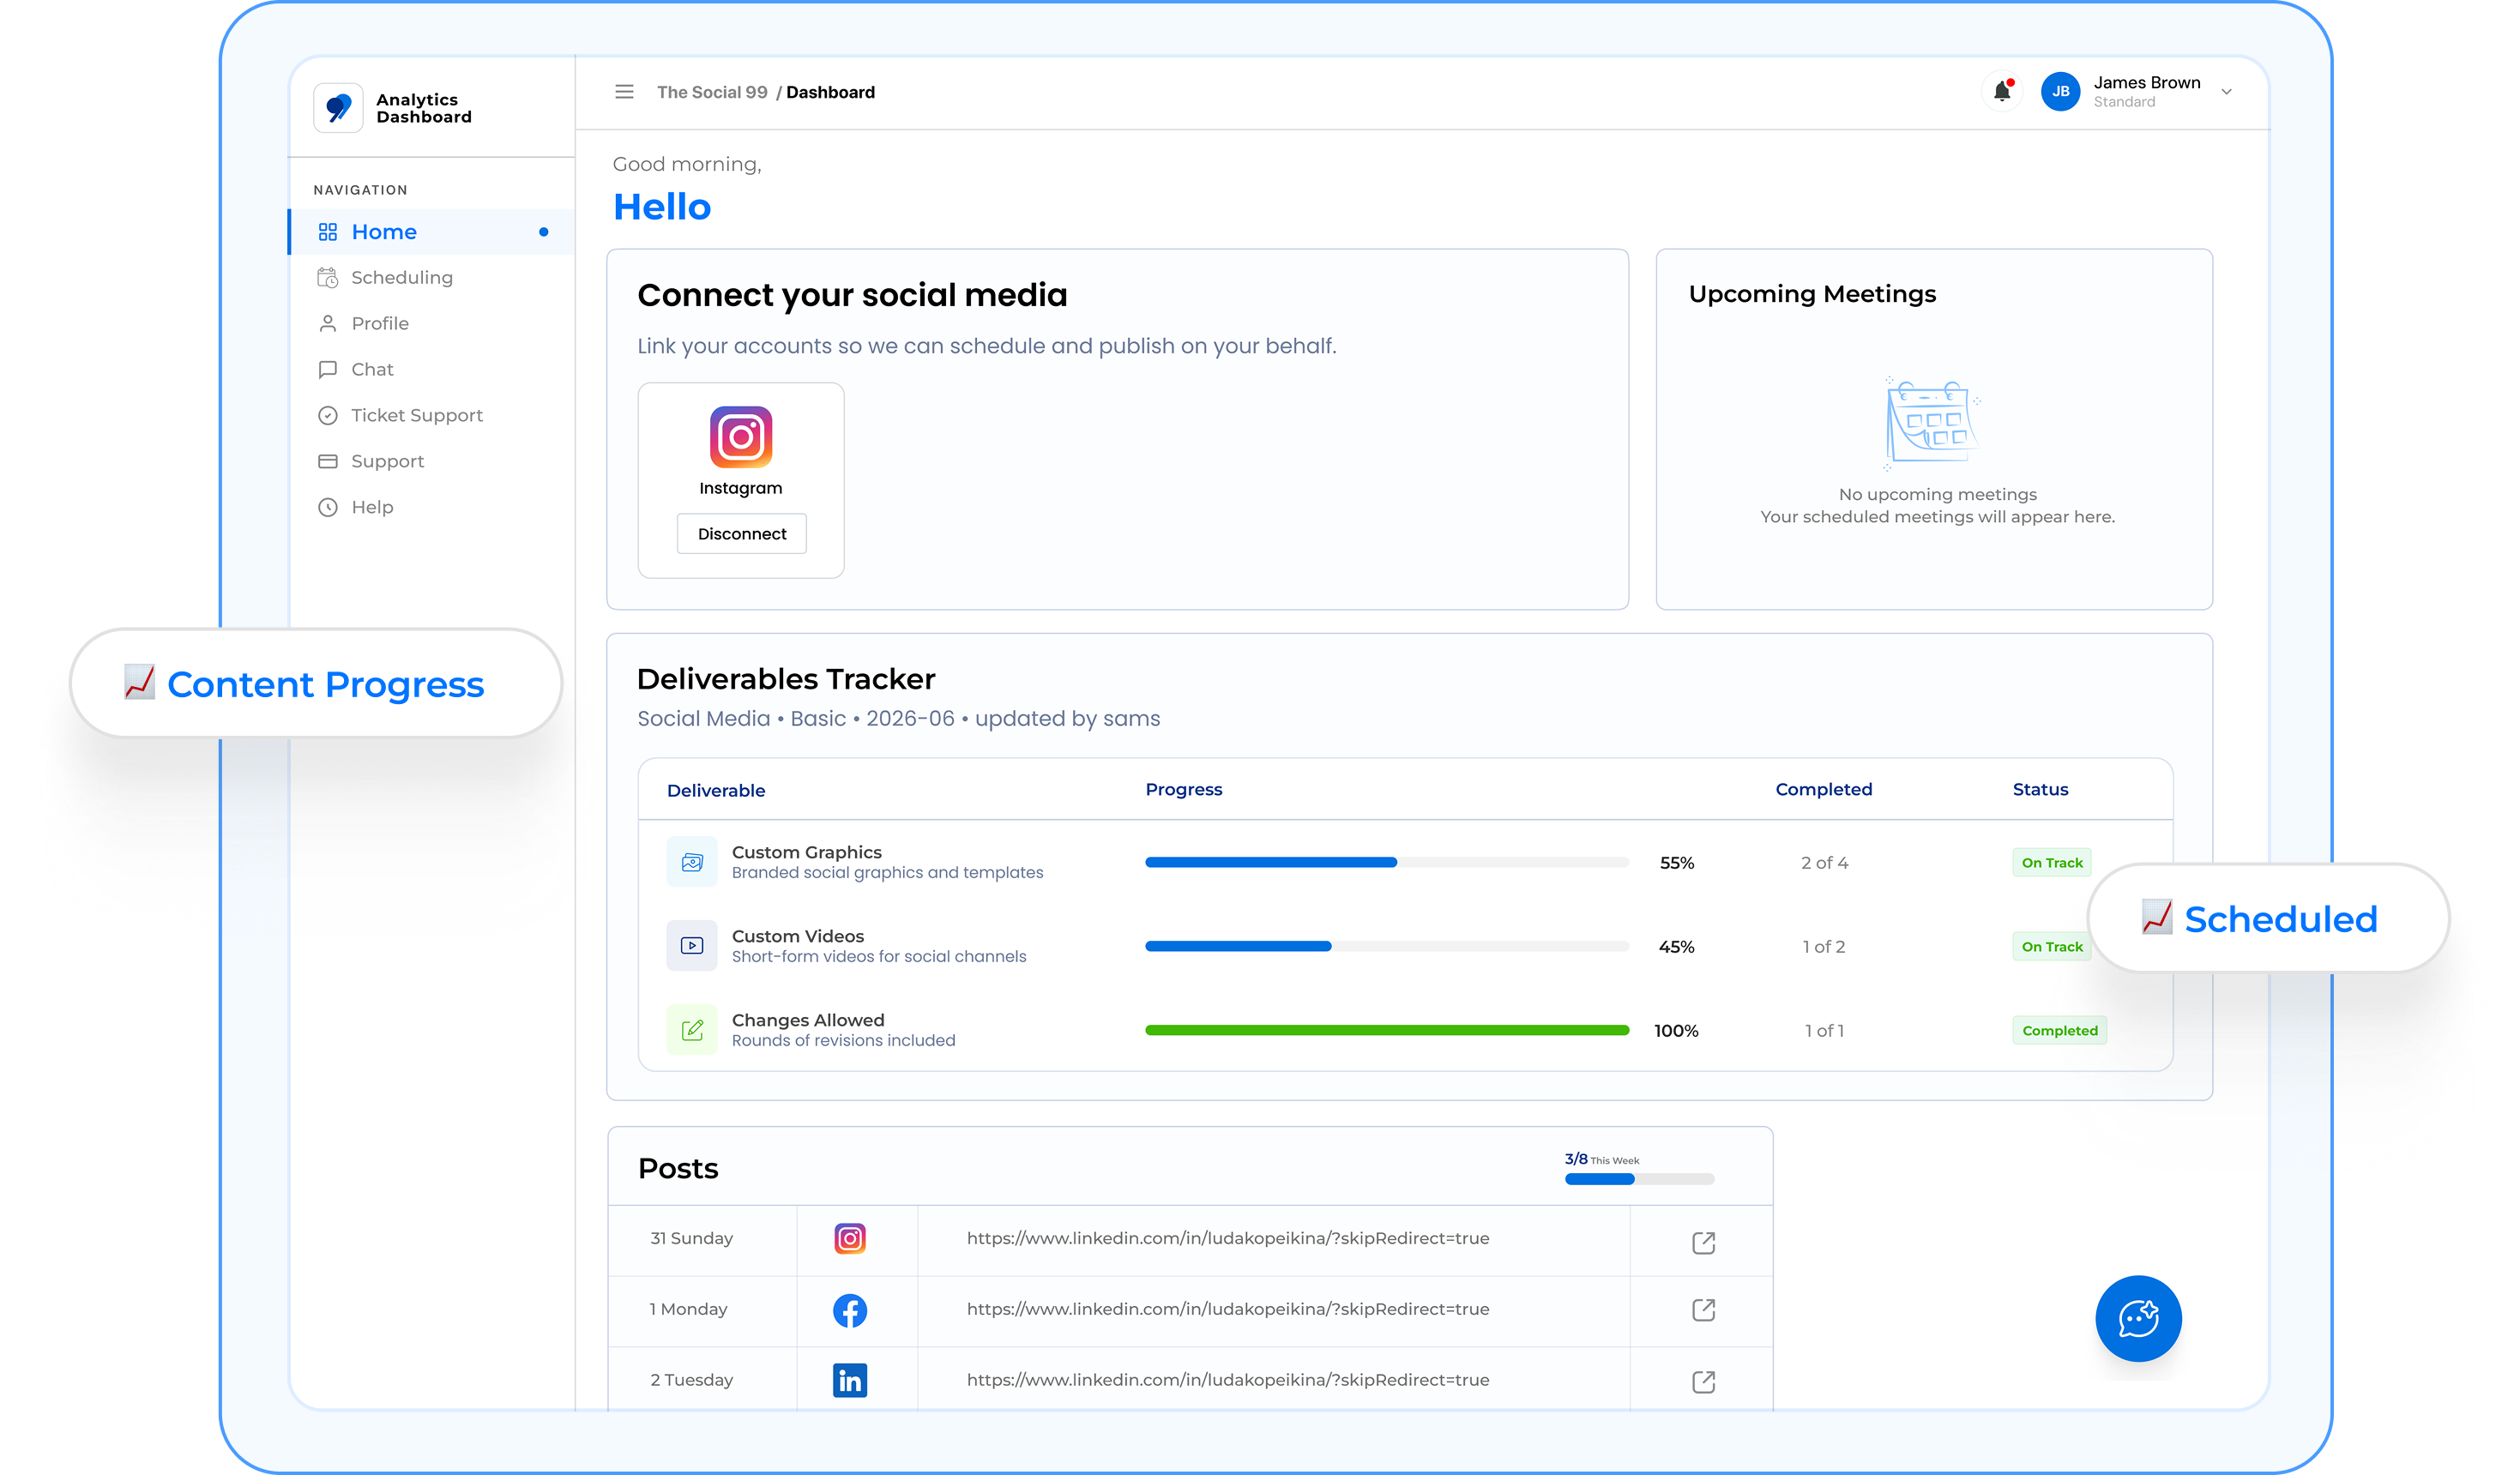Click the Changes Allowed edit icon
Screen dimensions: 2520x1475
[692, 1030]
